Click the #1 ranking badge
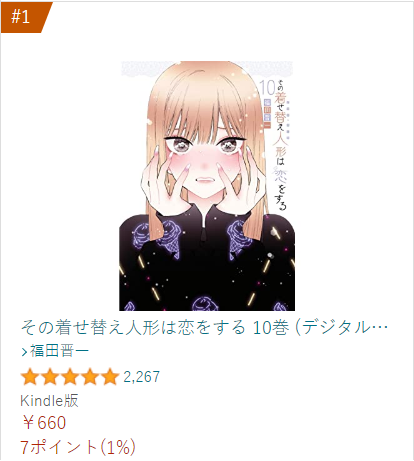This screenshot has width=414, height=461. click(25, 17)
